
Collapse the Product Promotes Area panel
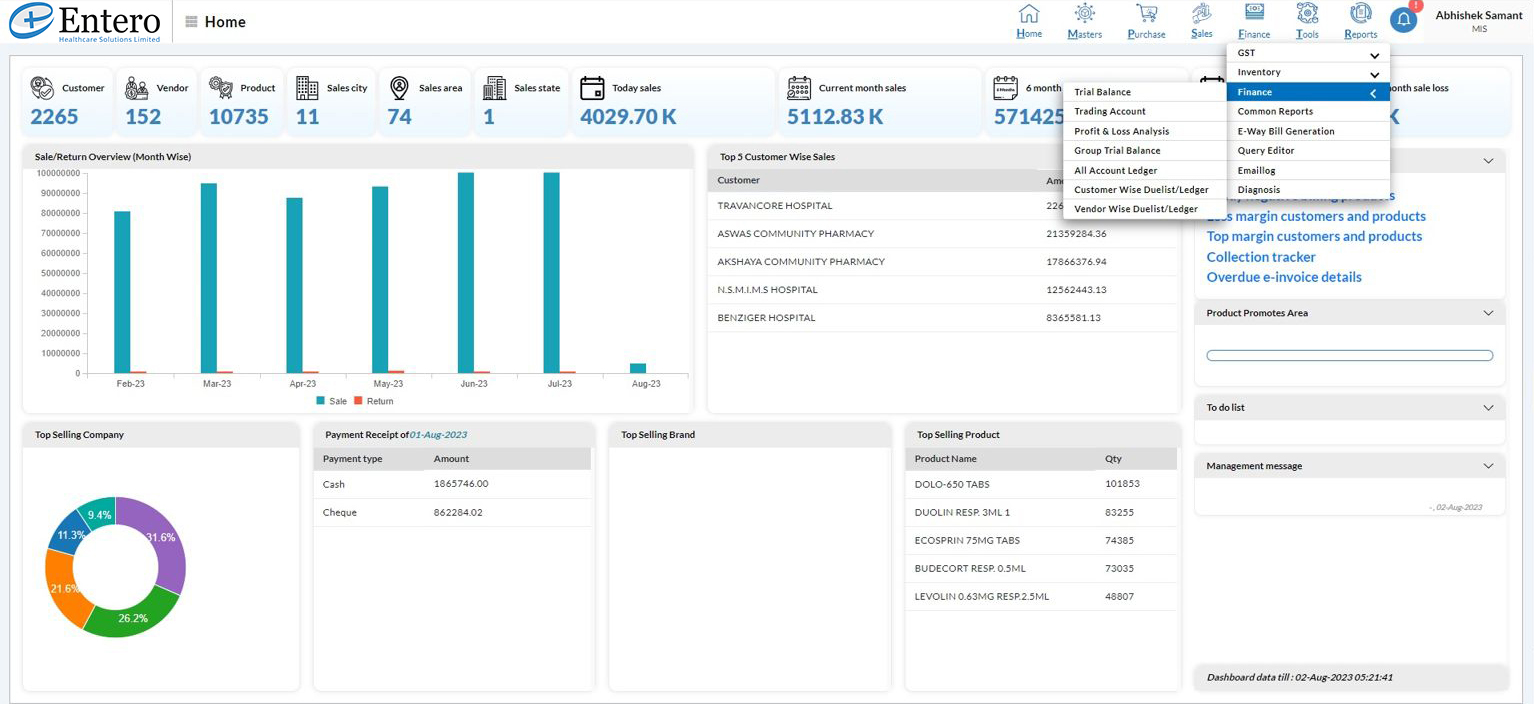[x=1488, y=313]
